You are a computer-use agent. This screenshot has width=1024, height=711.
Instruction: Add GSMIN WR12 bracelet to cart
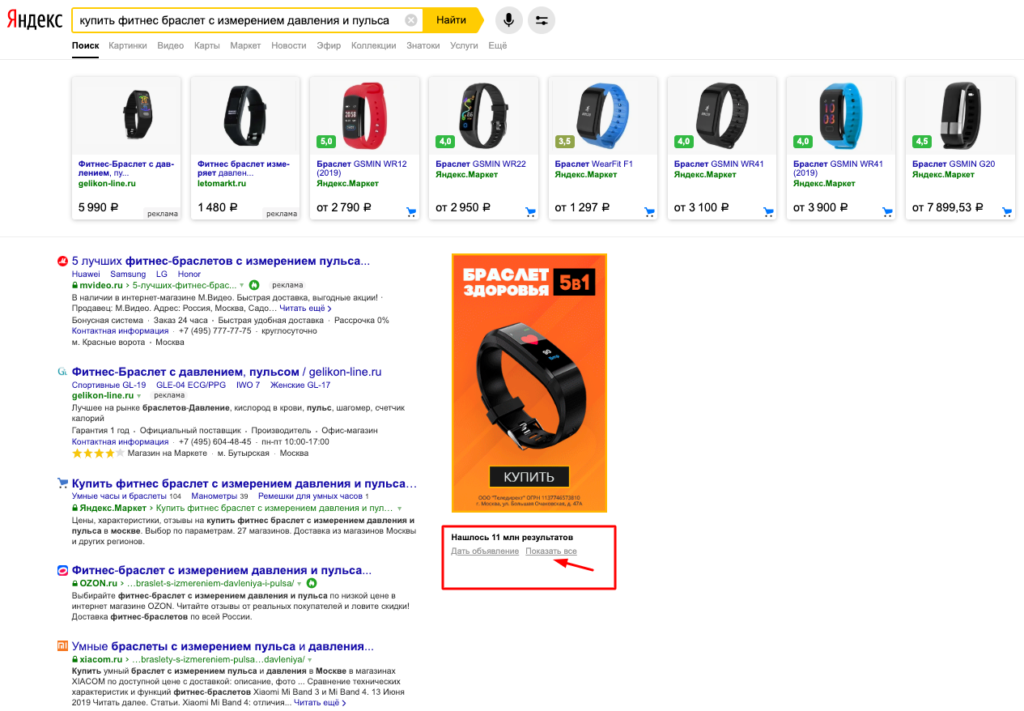tap(411, 211)
